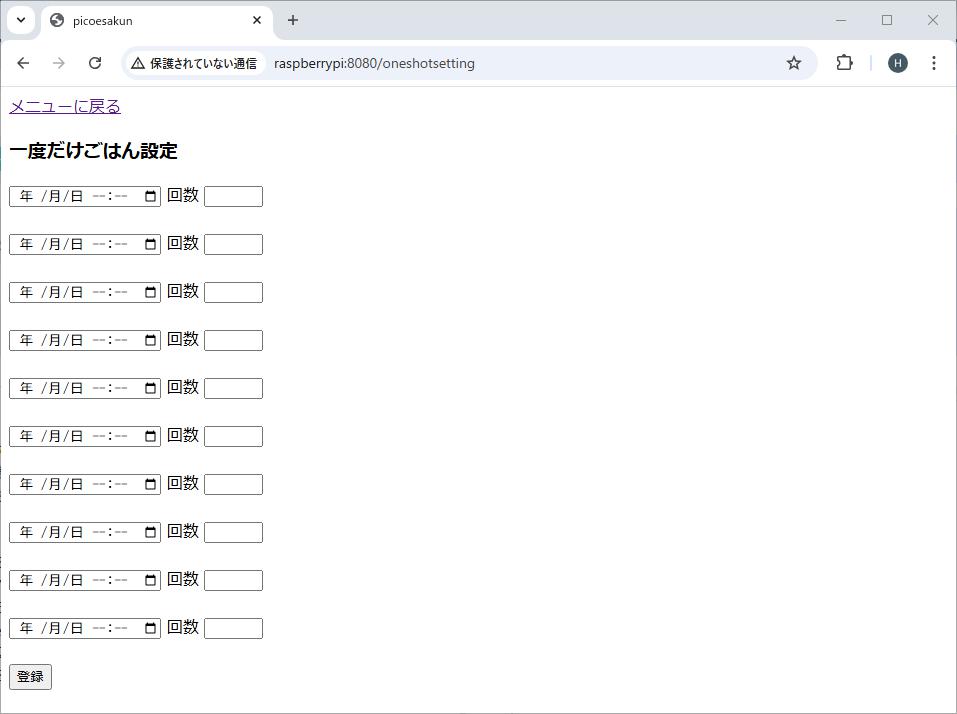Screen dimensions: 957x714
Task: Close the picoesakun tab
Action: (257, 20)
